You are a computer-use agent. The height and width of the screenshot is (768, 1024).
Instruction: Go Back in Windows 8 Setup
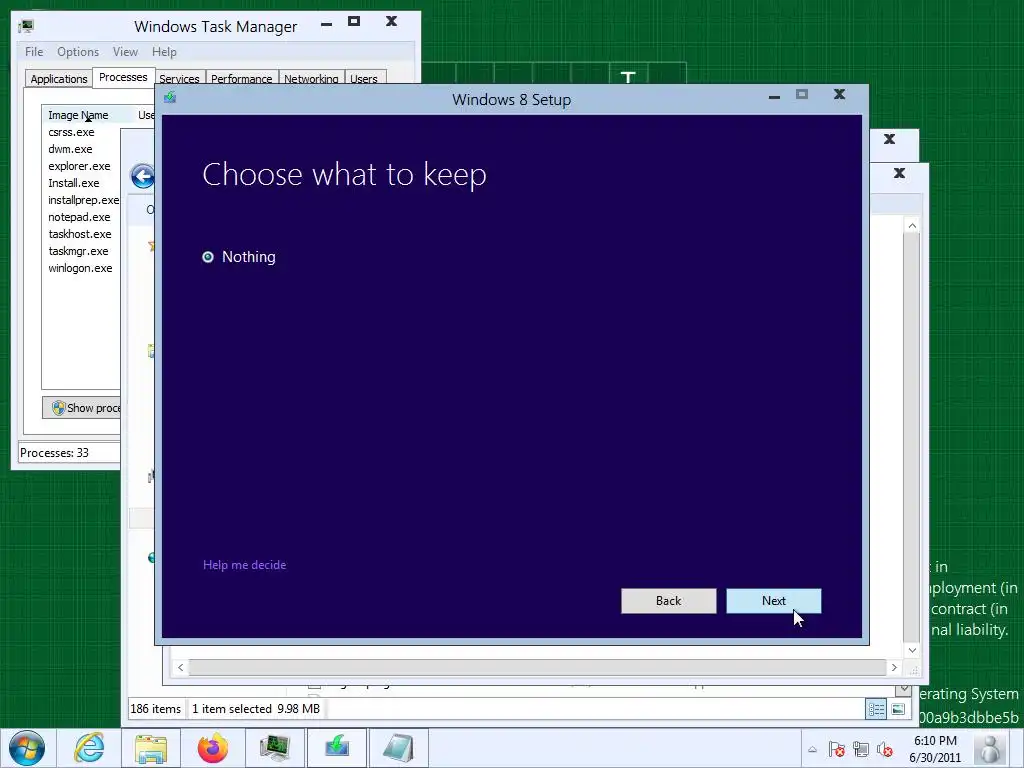pos(668,601)
